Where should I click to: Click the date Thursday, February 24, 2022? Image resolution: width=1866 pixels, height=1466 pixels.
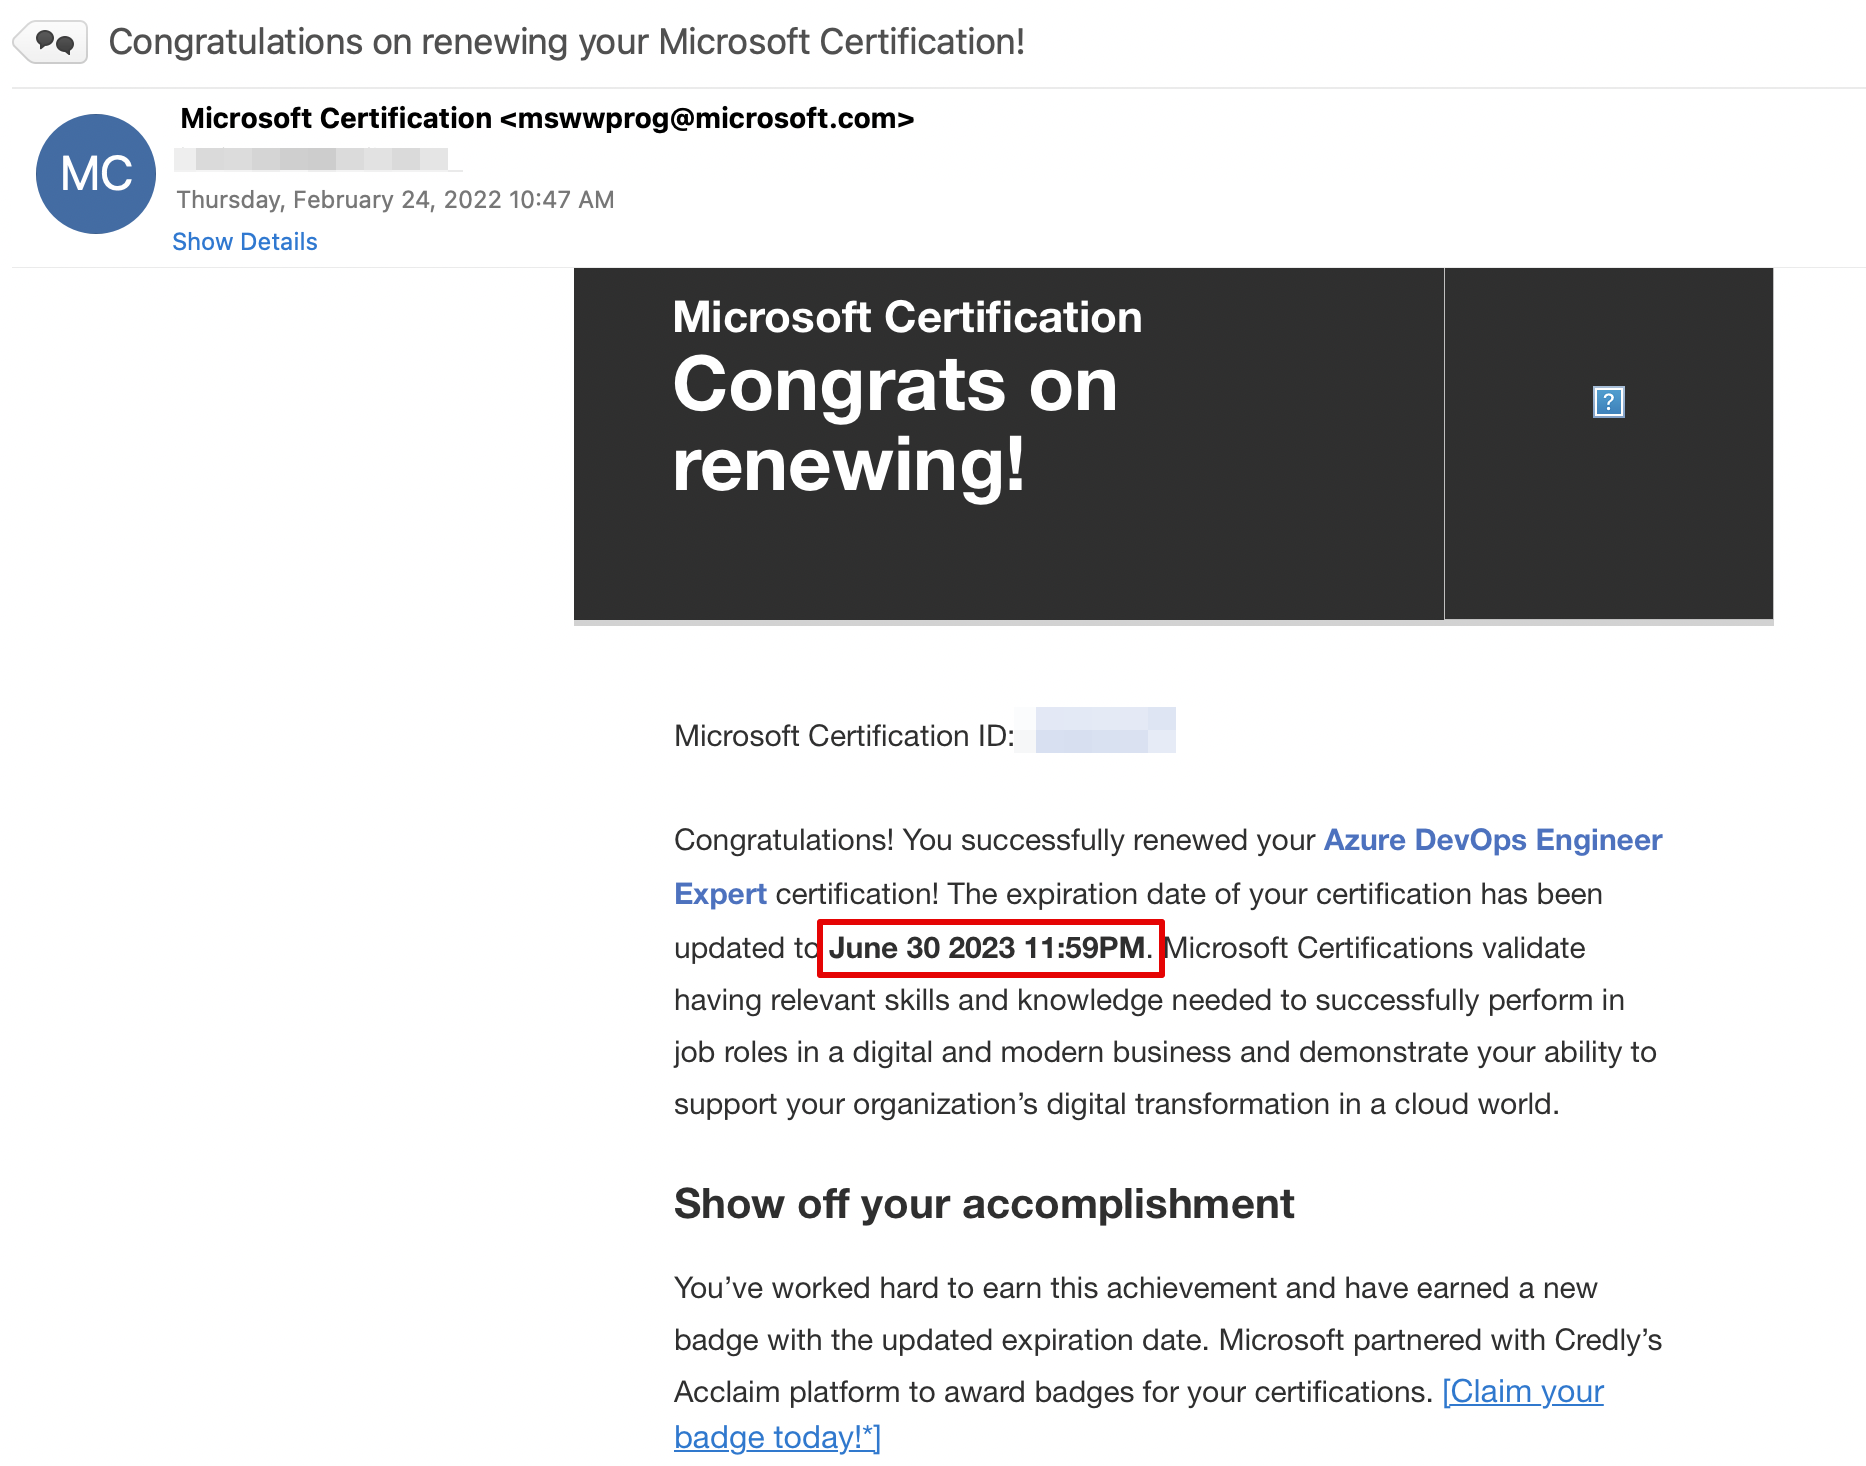(395, 200)
